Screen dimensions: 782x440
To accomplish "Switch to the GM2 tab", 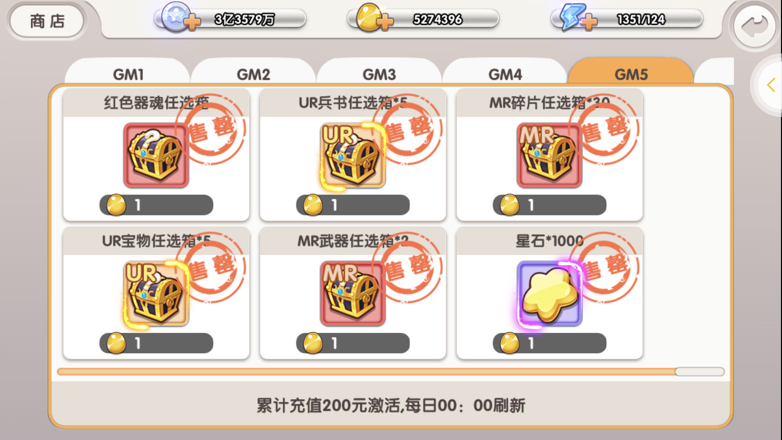I will [x=253, y=73].
